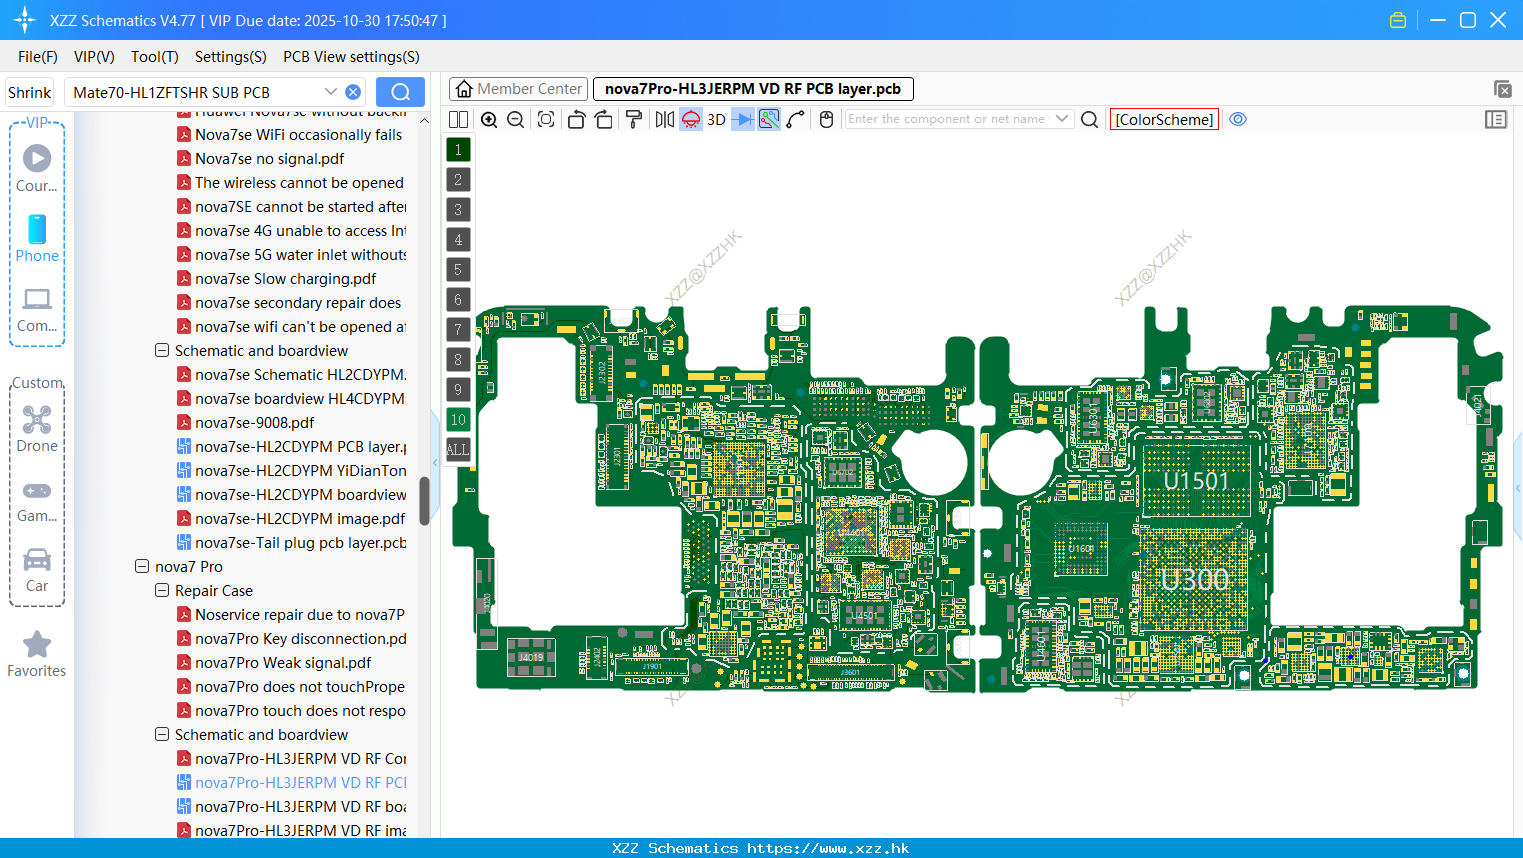Open the component name dropdown arrow
Screen dimensions: 1523x858
click(1062, 119)
